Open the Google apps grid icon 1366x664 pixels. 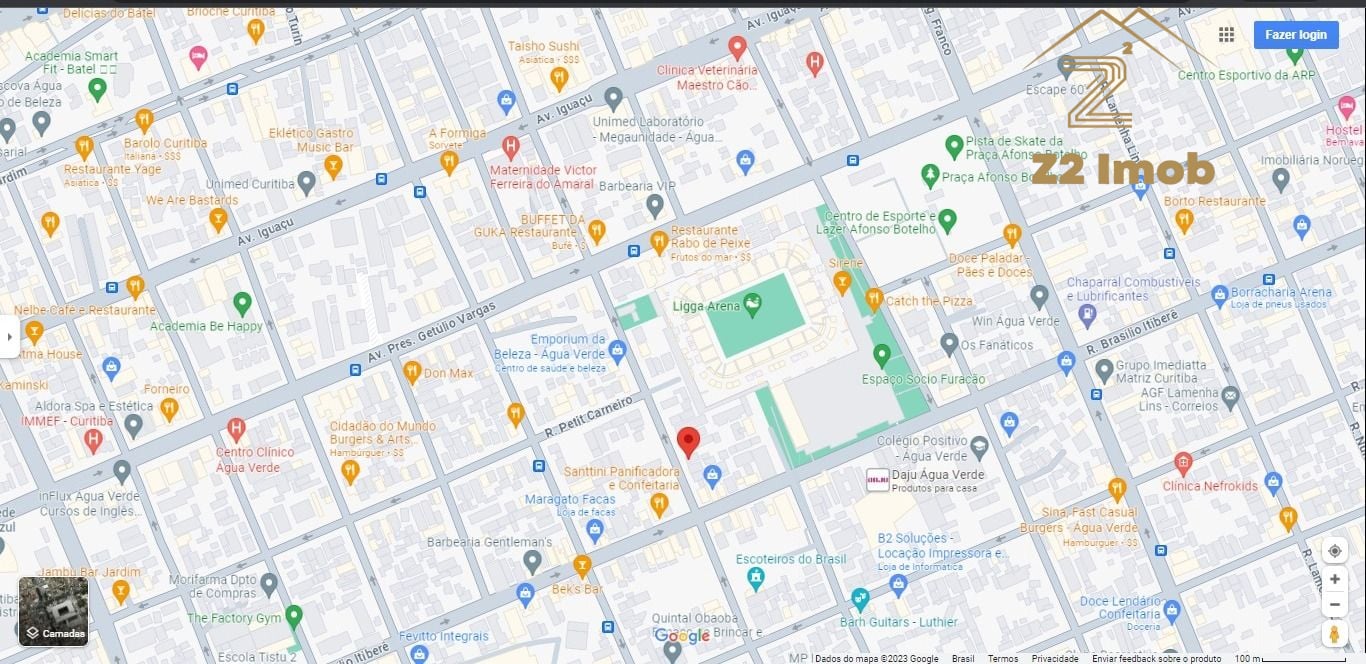click(x=1226, y=35)
